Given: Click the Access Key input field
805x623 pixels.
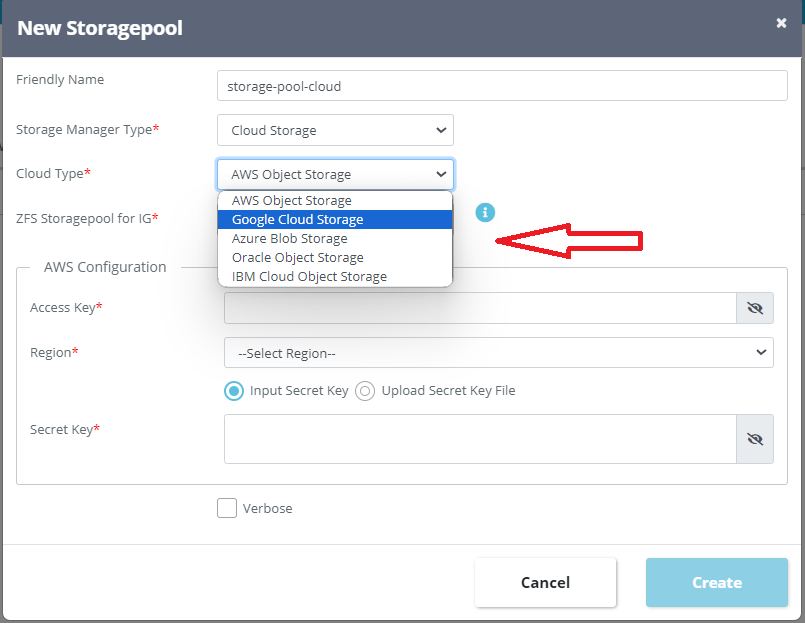Looking at the screenshot, I should [x=480, y=308].
